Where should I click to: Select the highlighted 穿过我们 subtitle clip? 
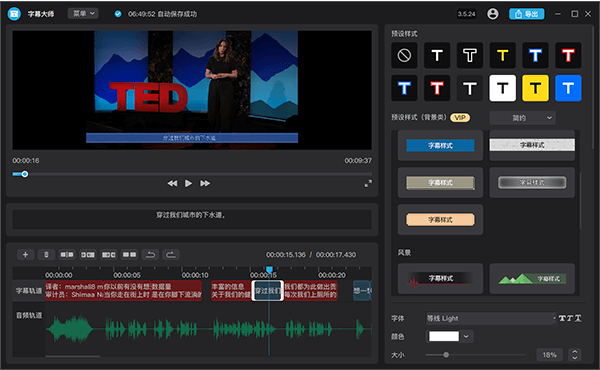pyautogui.click(x=267, y=290)
